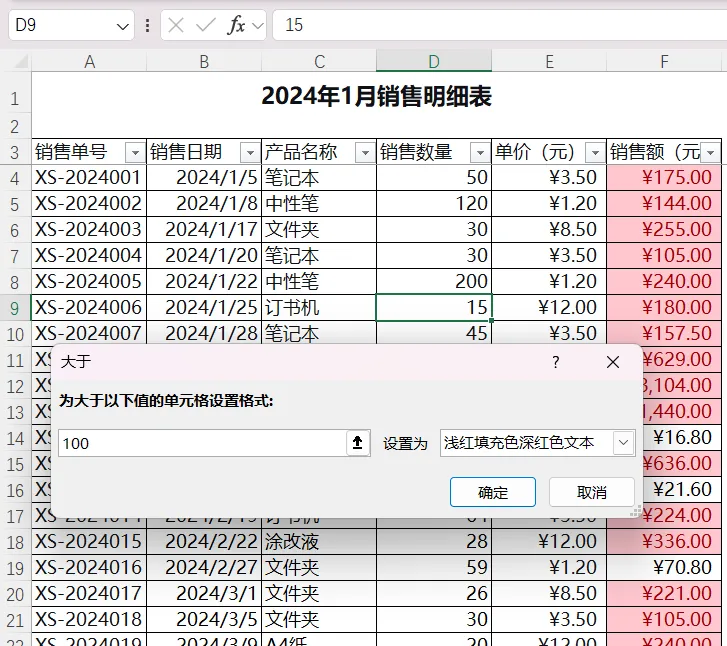Image resolution: width=727 pixels, height=646 pixels.
Task: Select column F header
Action: (x=664, y=62)
